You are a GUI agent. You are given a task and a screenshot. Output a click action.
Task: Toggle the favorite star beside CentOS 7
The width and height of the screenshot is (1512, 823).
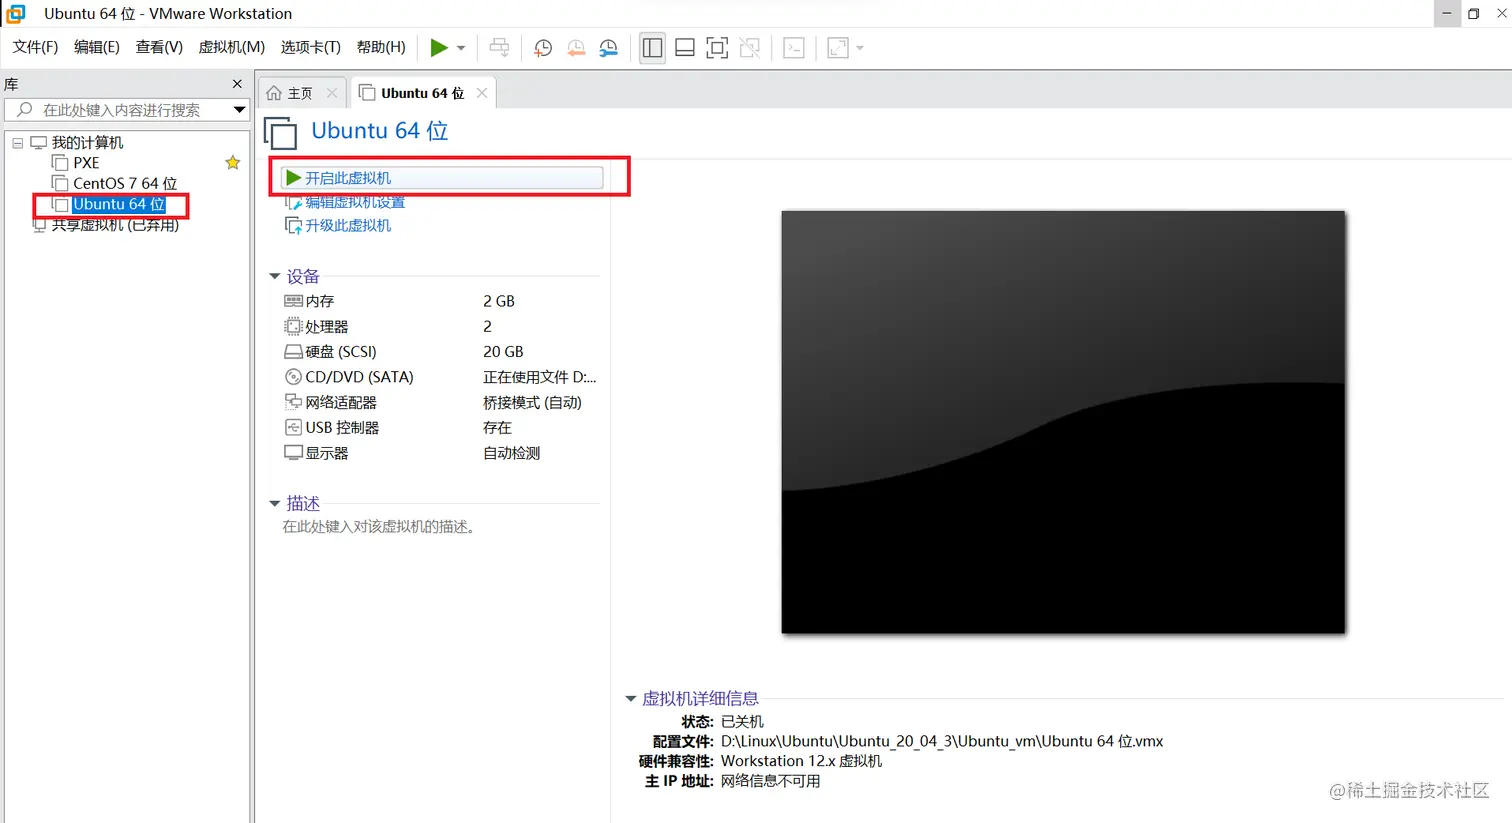[x=232, y=161]
